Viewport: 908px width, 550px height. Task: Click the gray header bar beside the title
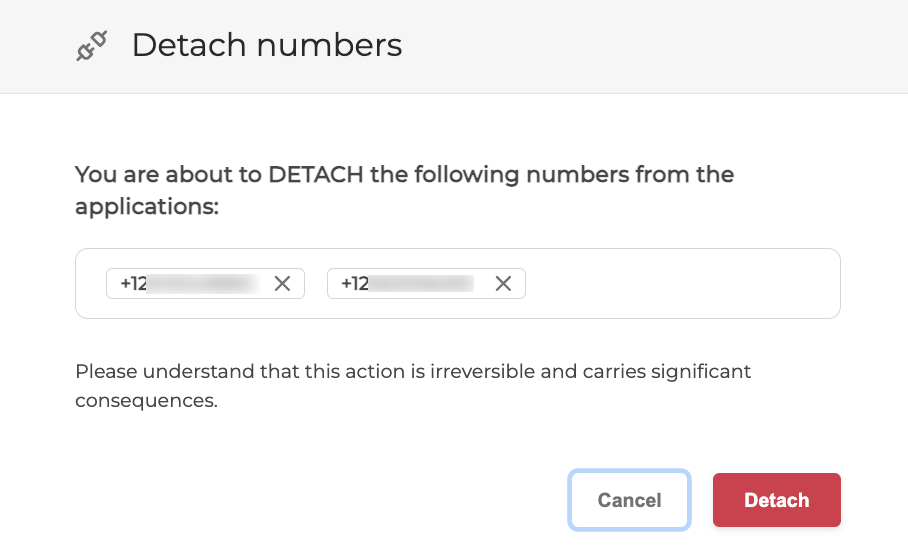click(650, 46)
